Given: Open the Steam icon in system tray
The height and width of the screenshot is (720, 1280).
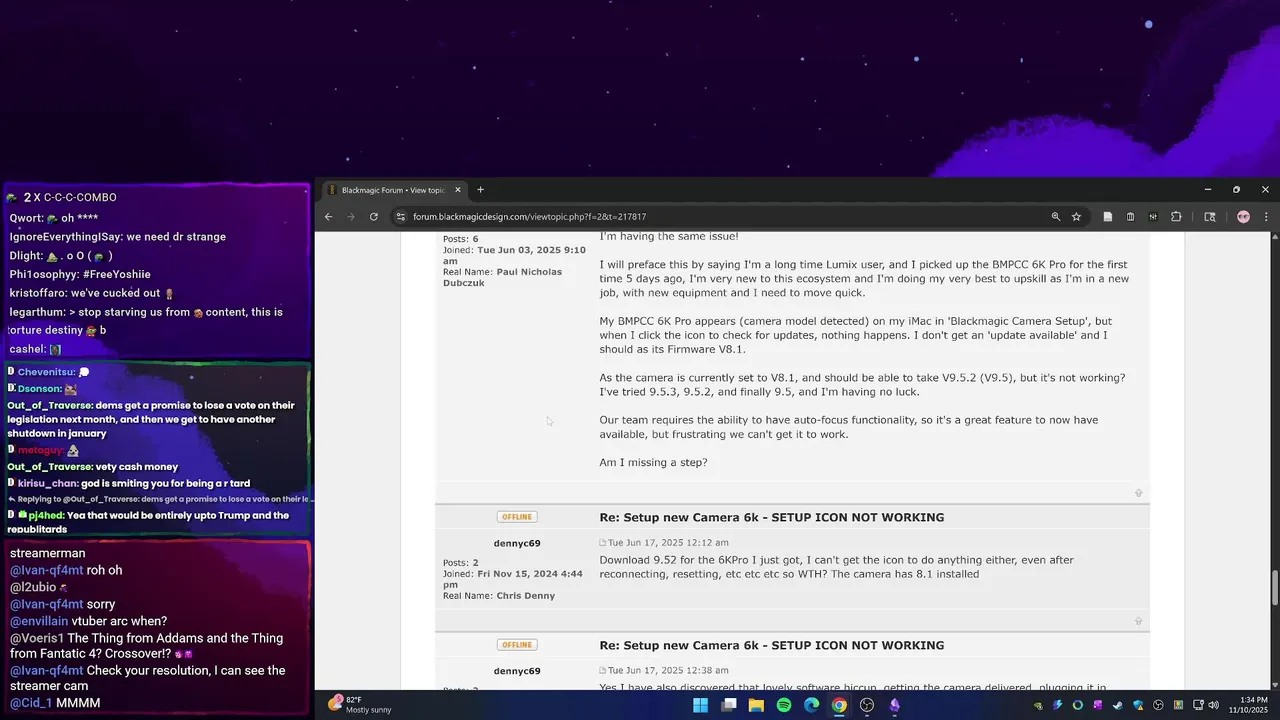Looking at the screenshot, I should tap(1118, 705).
